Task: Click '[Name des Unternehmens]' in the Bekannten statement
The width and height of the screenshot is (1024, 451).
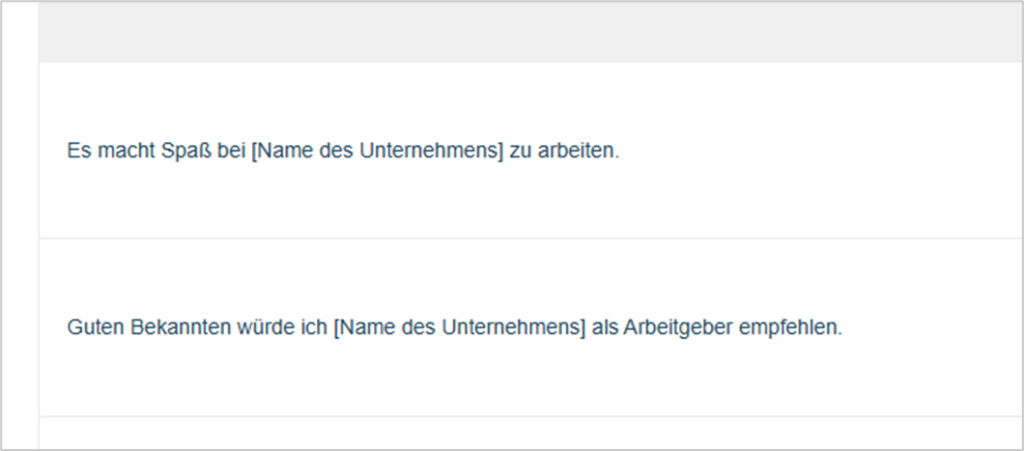Action: (460, 328)
